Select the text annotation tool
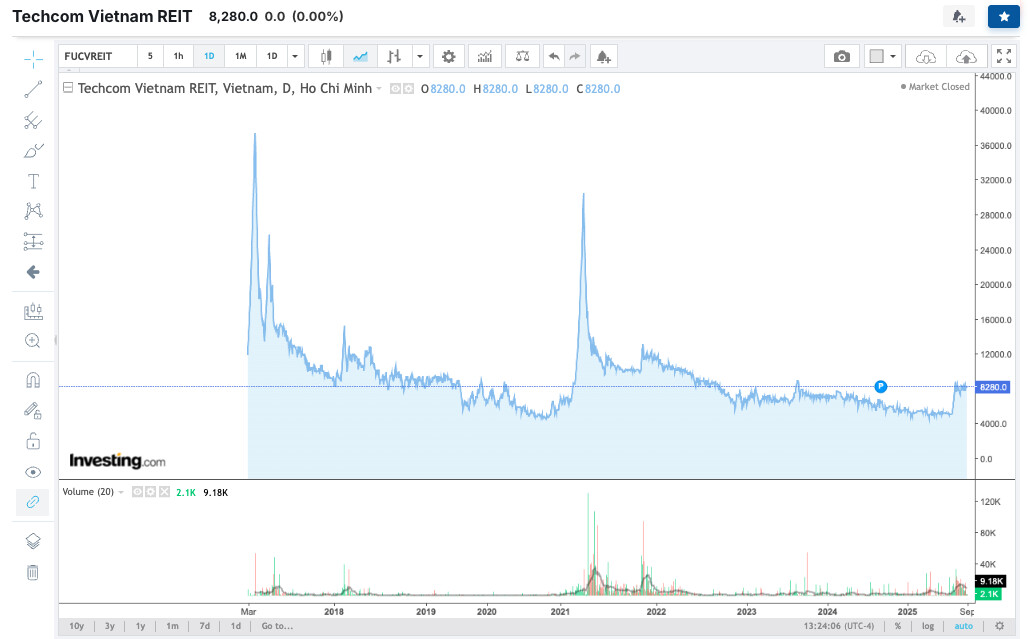 [33, 182]
